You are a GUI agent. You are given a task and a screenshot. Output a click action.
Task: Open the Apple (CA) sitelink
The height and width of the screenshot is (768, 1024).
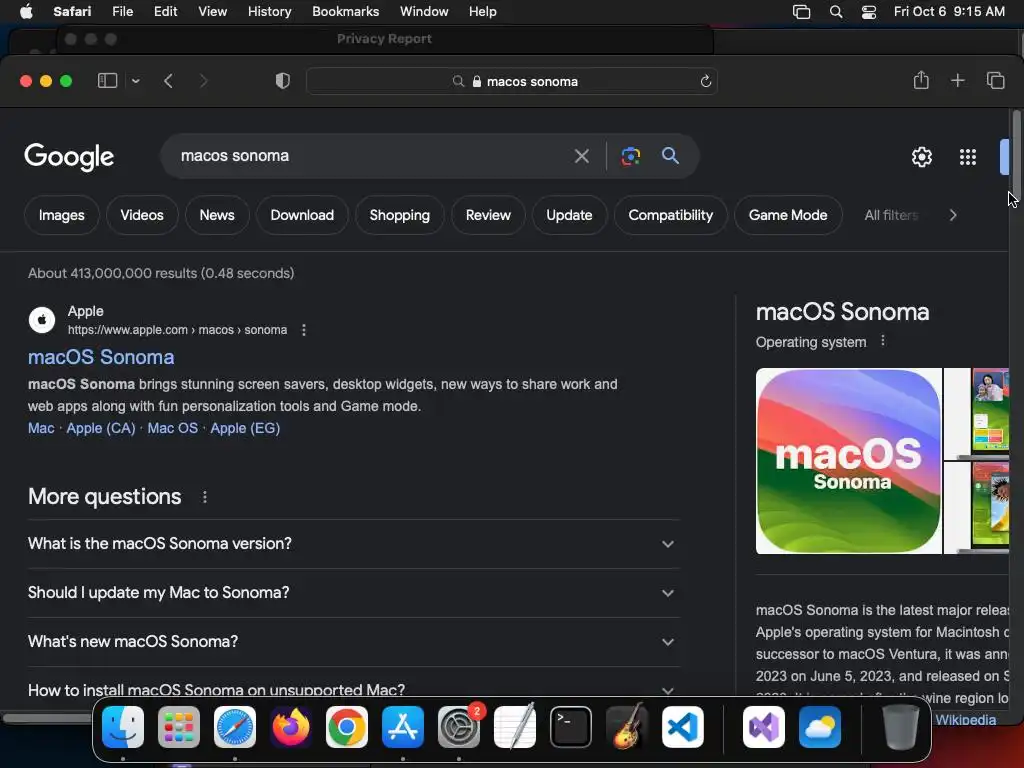(x=101, y=428)
